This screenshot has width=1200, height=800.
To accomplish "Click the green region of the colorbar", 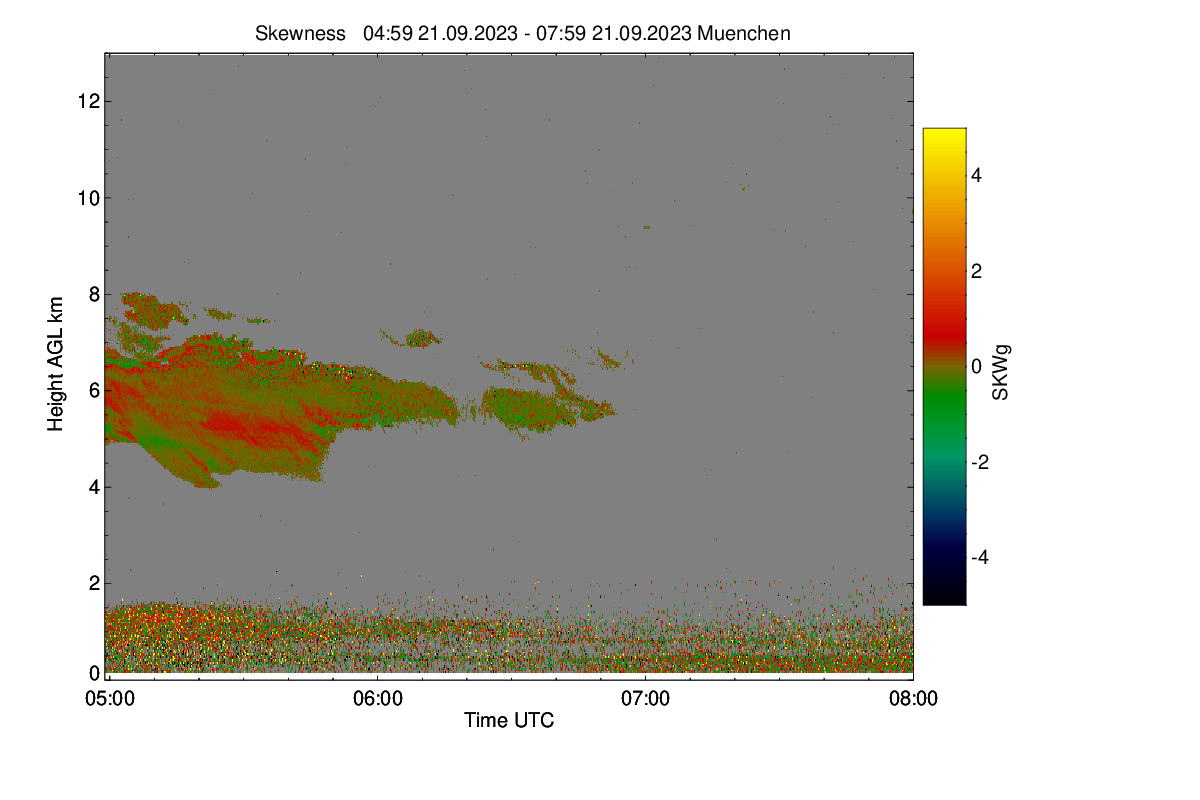I will [x=944, y=410].
